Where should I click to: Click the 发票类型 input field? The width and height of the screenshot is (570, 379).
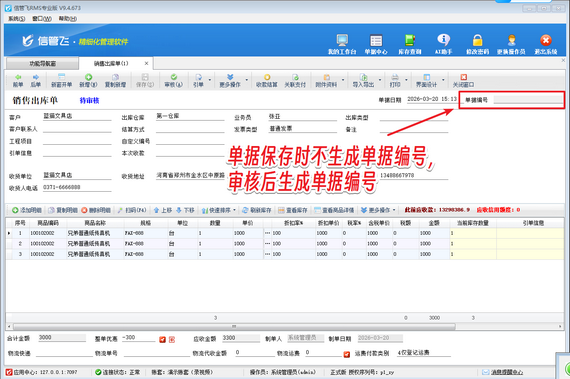click(x=303, y=128)
